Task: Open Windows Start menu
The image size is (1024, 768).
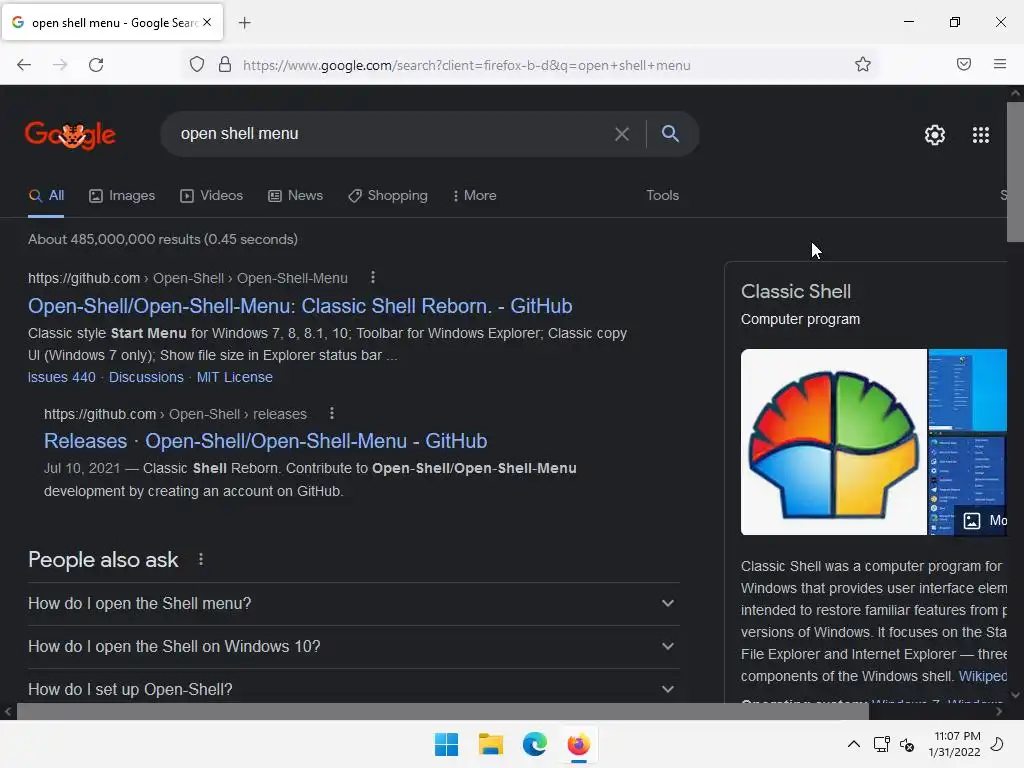Action: tap(447, 744)
